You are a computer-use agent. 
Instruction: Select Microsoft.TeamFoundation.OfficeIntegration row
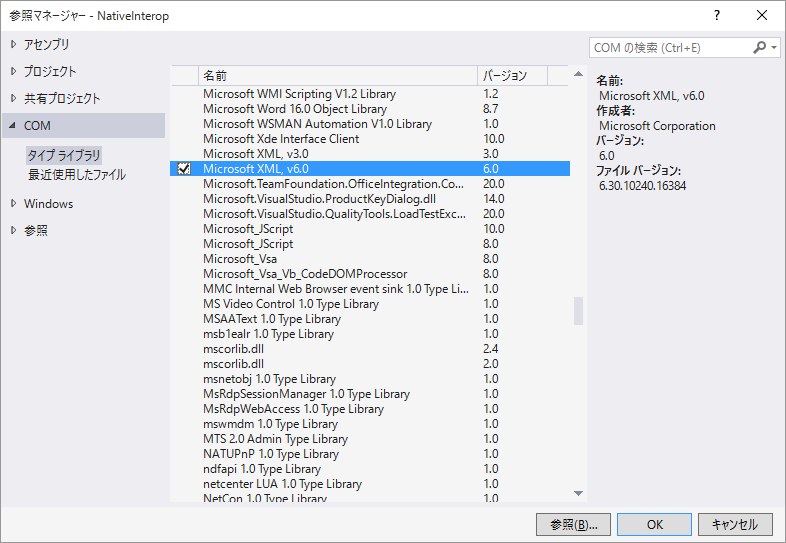[370, 184]
